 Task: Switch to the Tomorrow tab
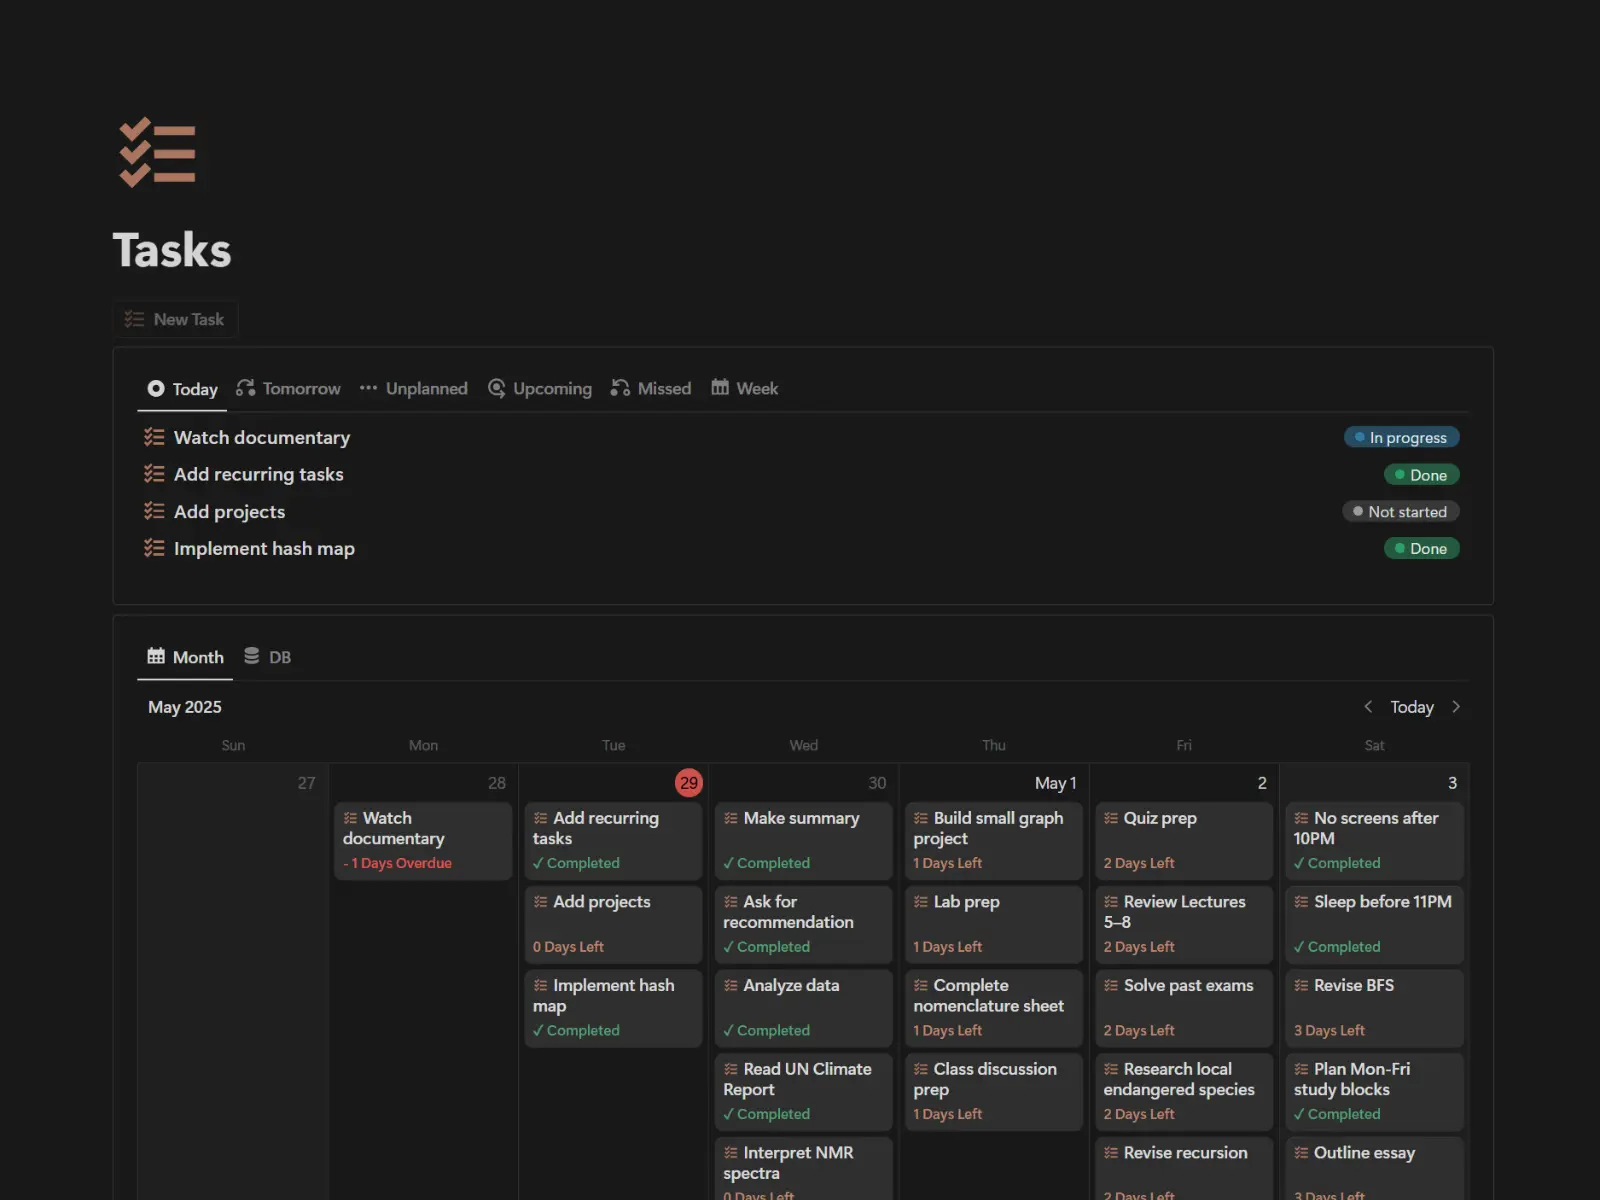(288, 388)
